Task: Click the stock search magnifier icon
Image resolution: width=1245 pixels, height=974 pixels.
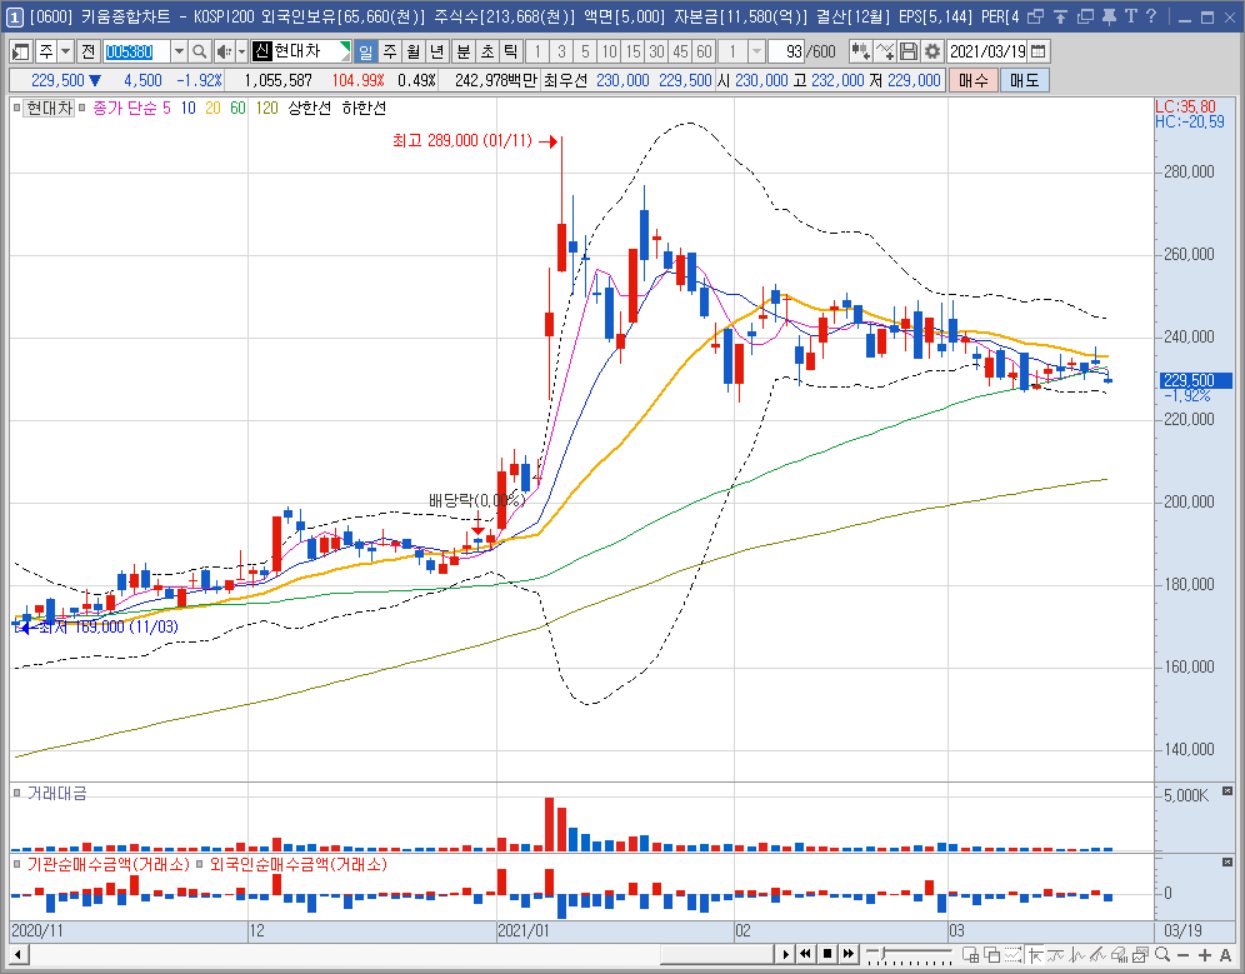Action: click(200, 51)
